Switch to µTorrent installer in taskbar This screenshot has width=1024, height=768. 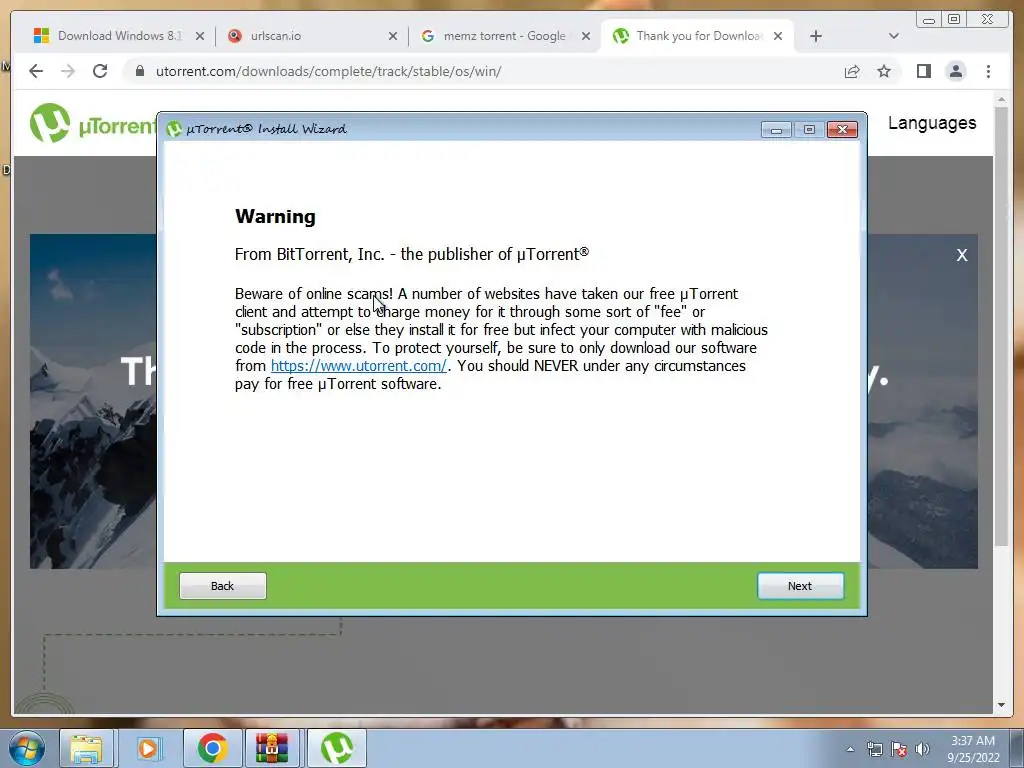click(x=337, y=748)
